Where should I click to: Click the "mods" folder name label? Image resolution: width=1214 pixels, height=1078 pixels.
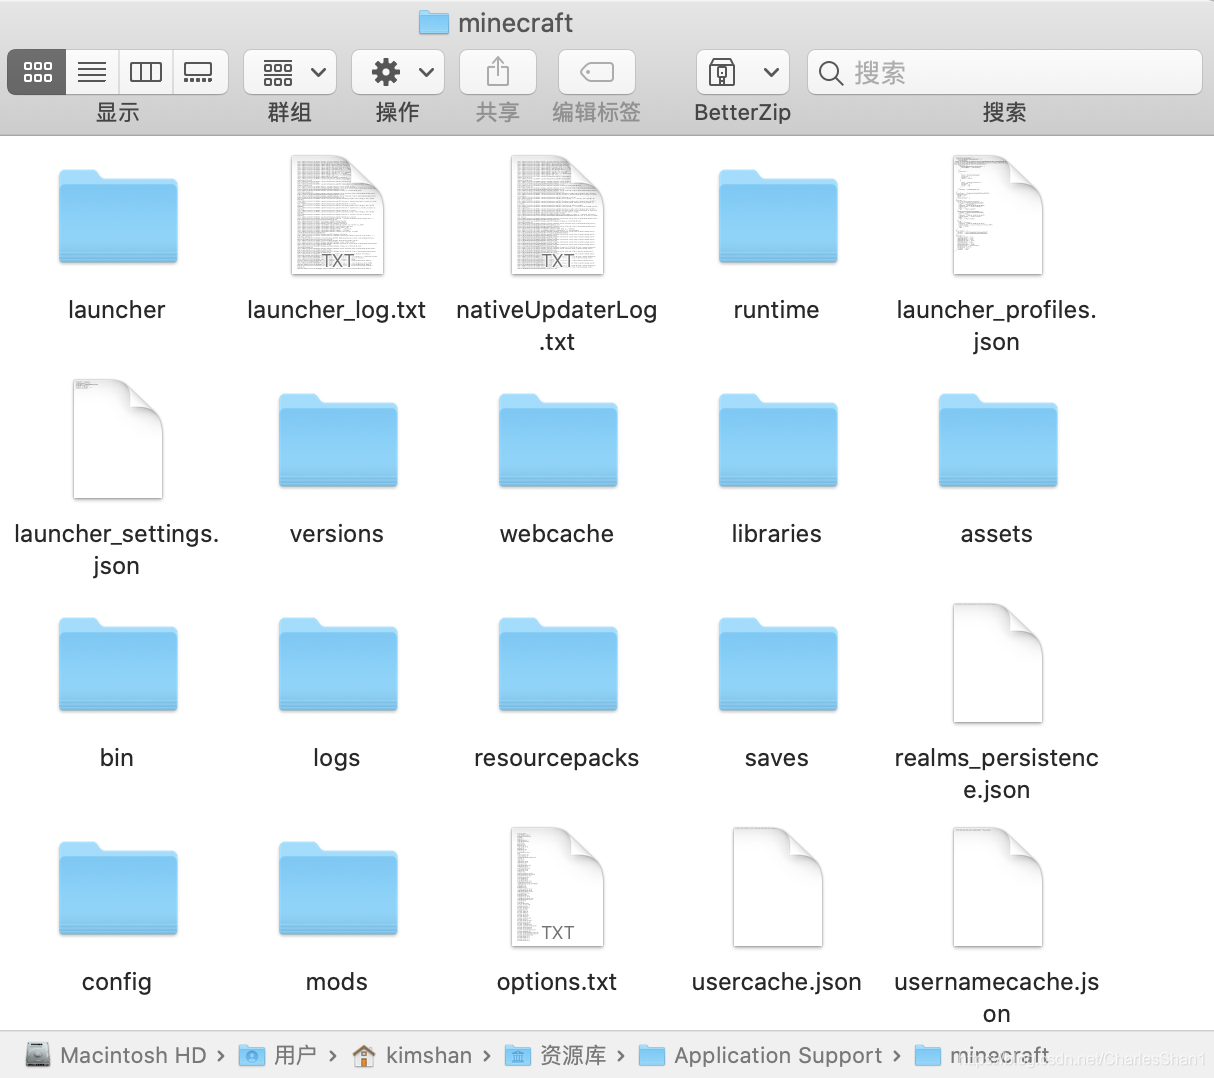337,982
